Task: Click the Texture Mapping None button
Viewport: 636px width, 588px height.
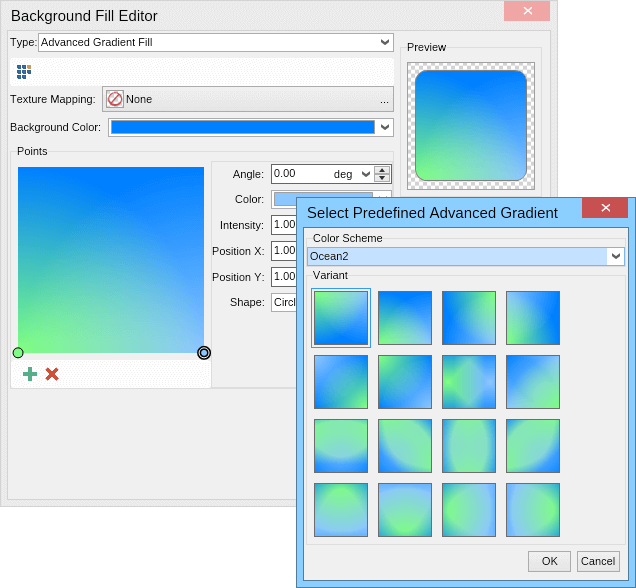Action: [x=250, y=99]
